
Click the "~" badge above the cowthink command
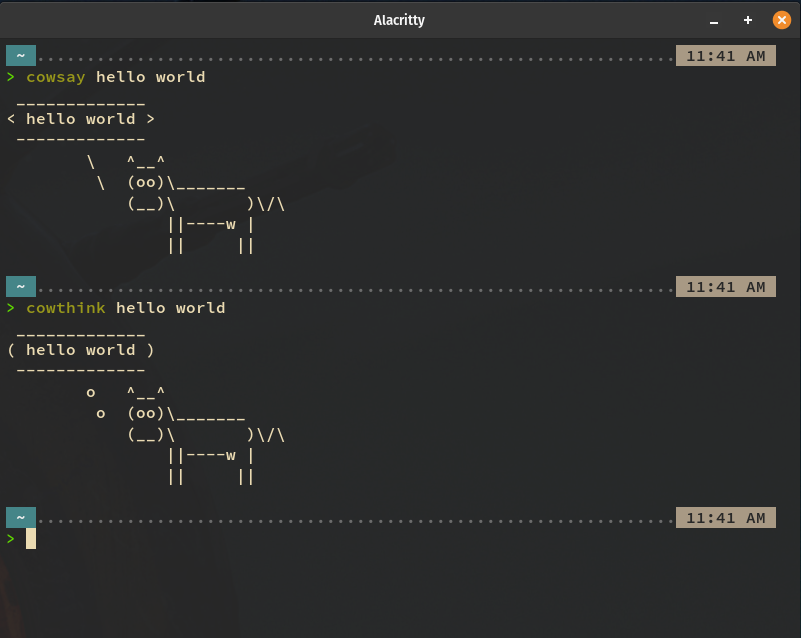(20, 287)
